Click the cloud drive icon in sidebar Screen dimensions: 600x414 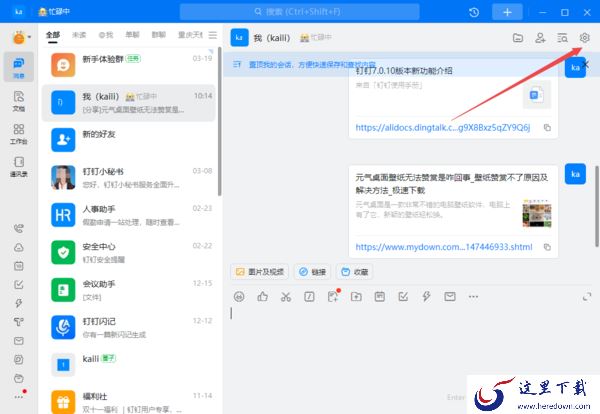[x=18, y=247]
